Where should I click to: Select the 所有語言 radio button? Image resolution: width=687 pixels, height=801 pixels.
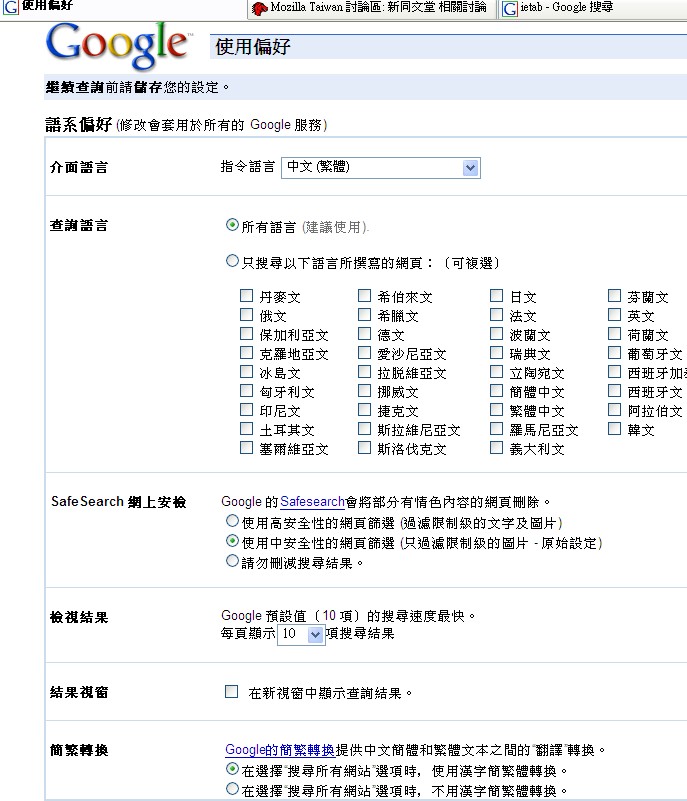point(233,226)
